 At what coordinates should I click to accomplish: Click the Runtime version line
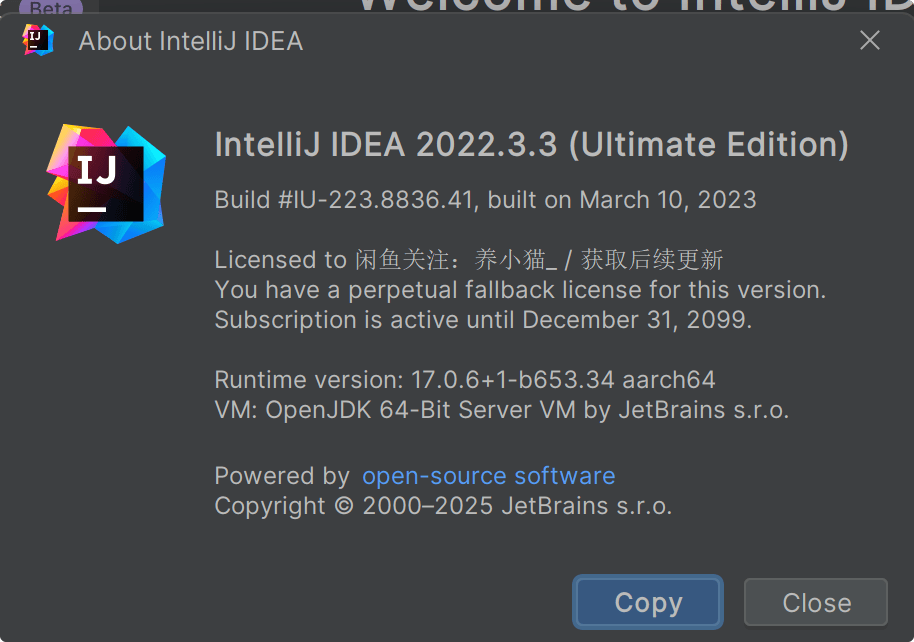[465, 380]
